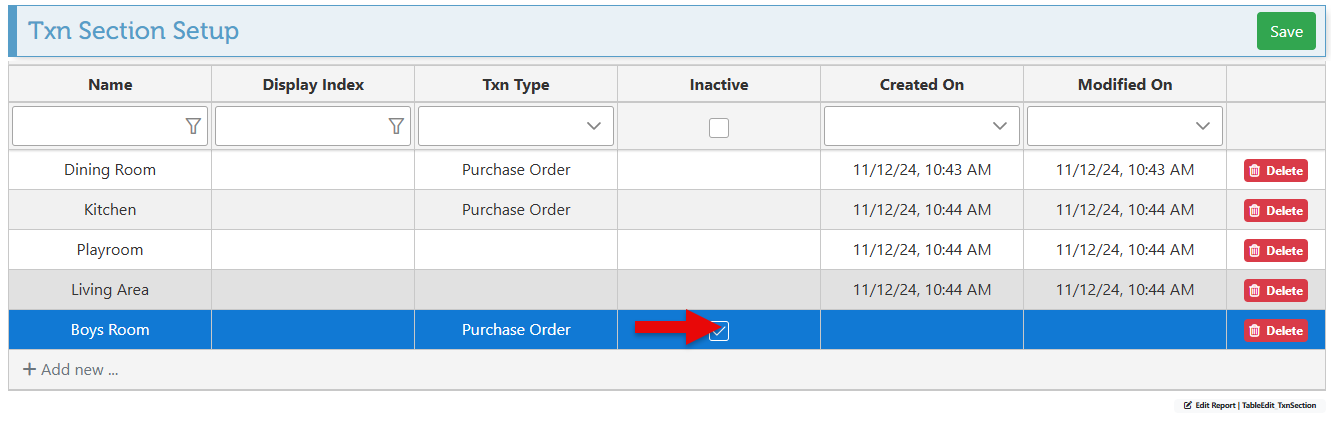This screenshot has height=429, width=1331.
Task: Delete the Boys Room row
Action: click(1275, 331)
